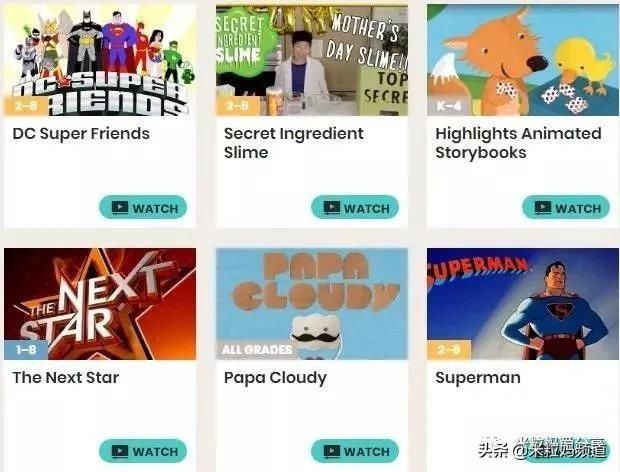This screenshot has height=472, width=620.
Task: Open The Next Star thumbnail image
Action: click(100, 304)
